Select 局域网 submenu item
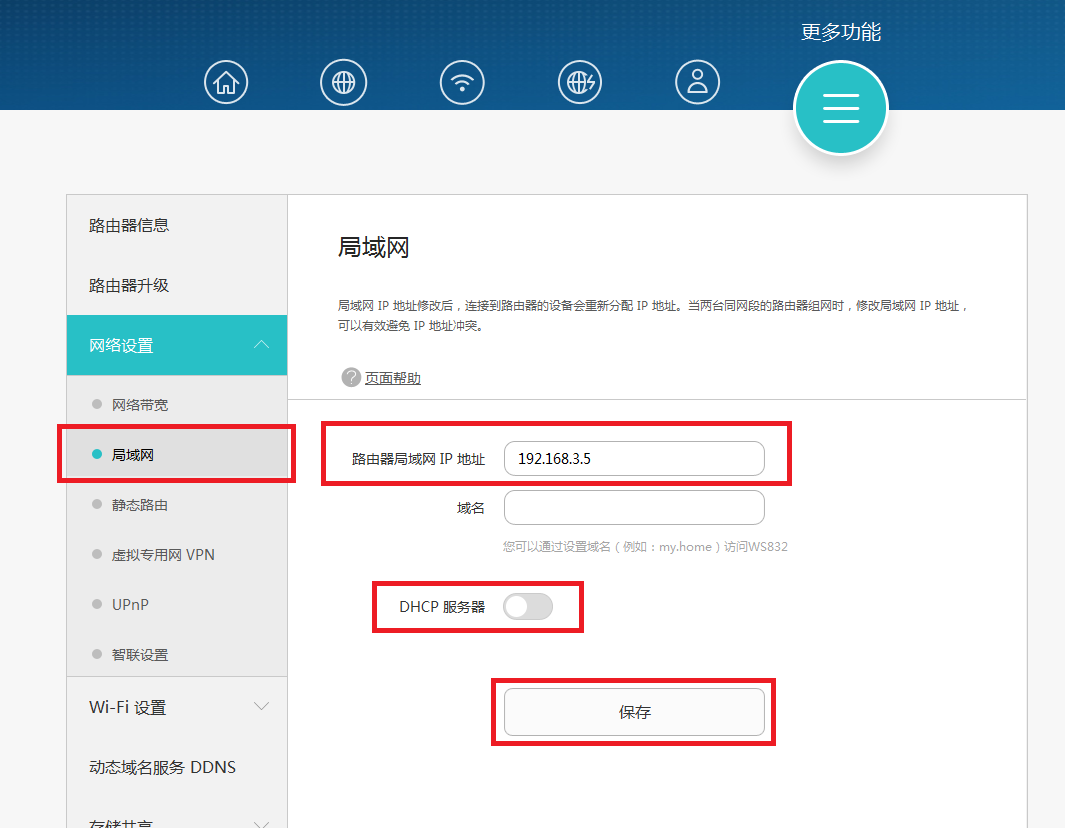The height and width of the screenshot is (828, 1065). (133, 455)
